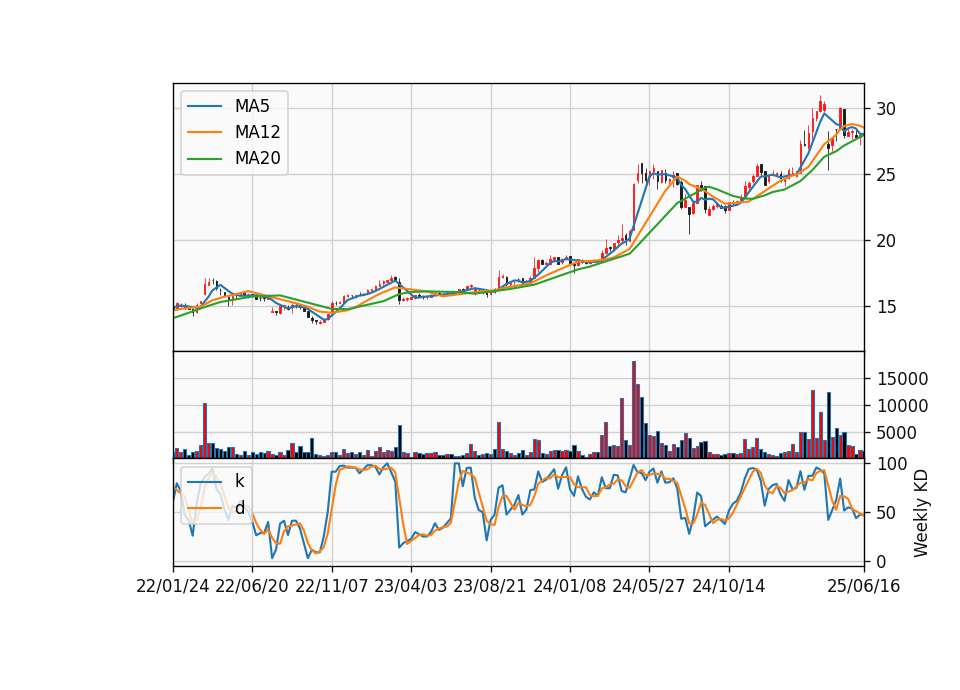Click the 22/01/24 date tick label
This screenshot has height=690, width=960.
tap(173, 586)
